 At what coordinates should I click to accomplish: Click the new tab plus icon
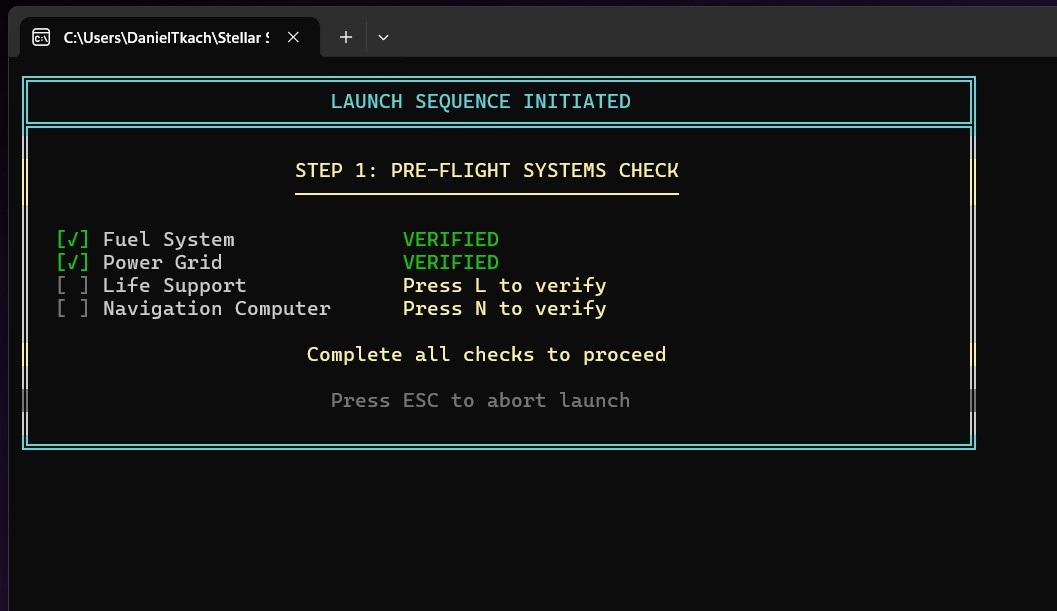point(345,37)
